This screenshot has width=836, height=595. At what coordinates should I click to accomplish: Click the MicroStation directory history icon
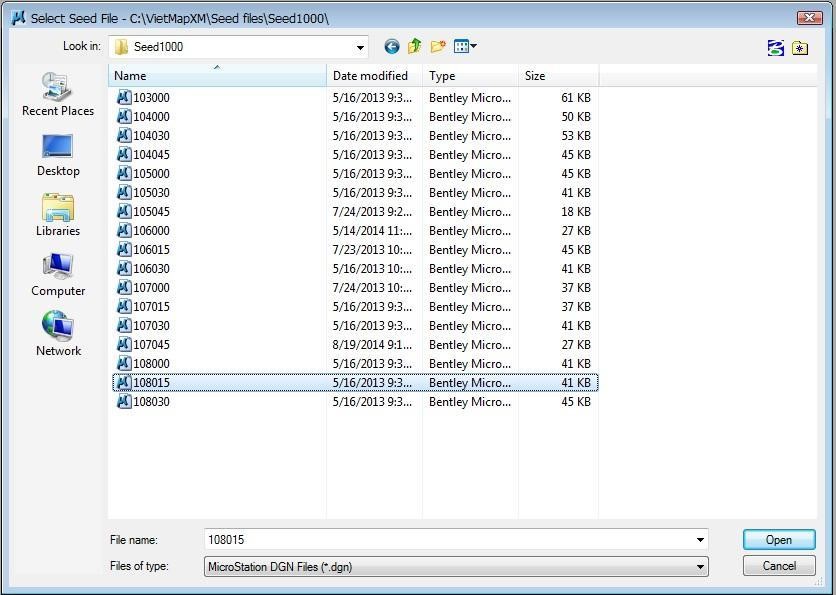coord(776,47)
